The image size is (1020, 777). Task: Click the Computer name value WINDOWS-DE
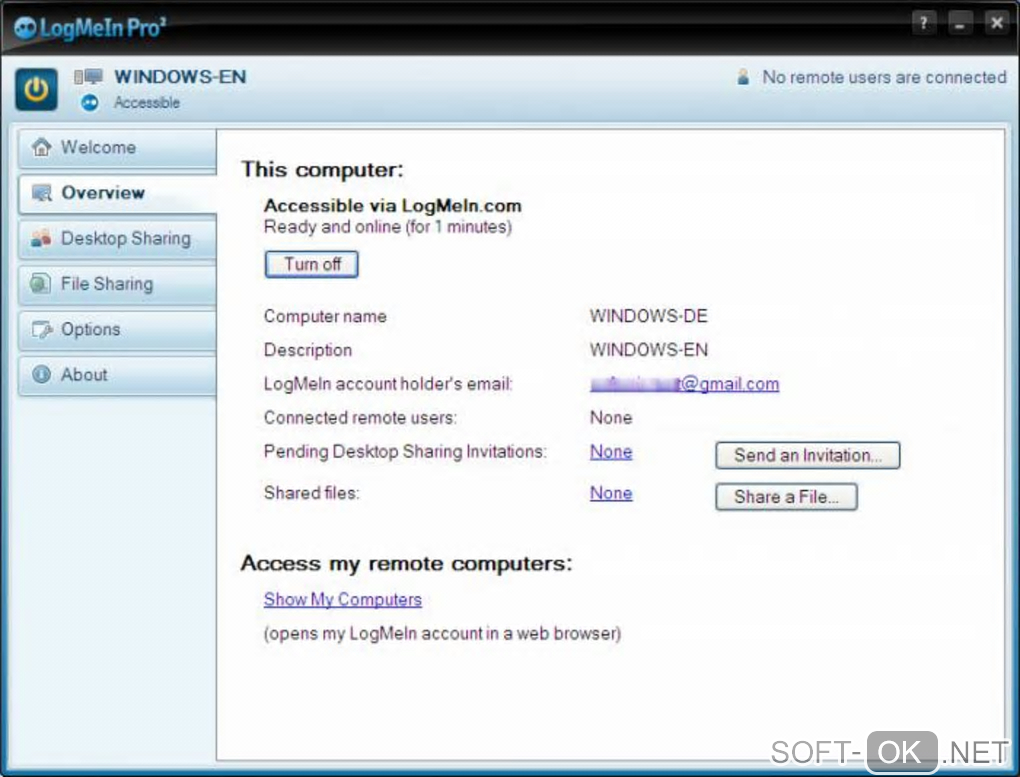tap(649, 316)
